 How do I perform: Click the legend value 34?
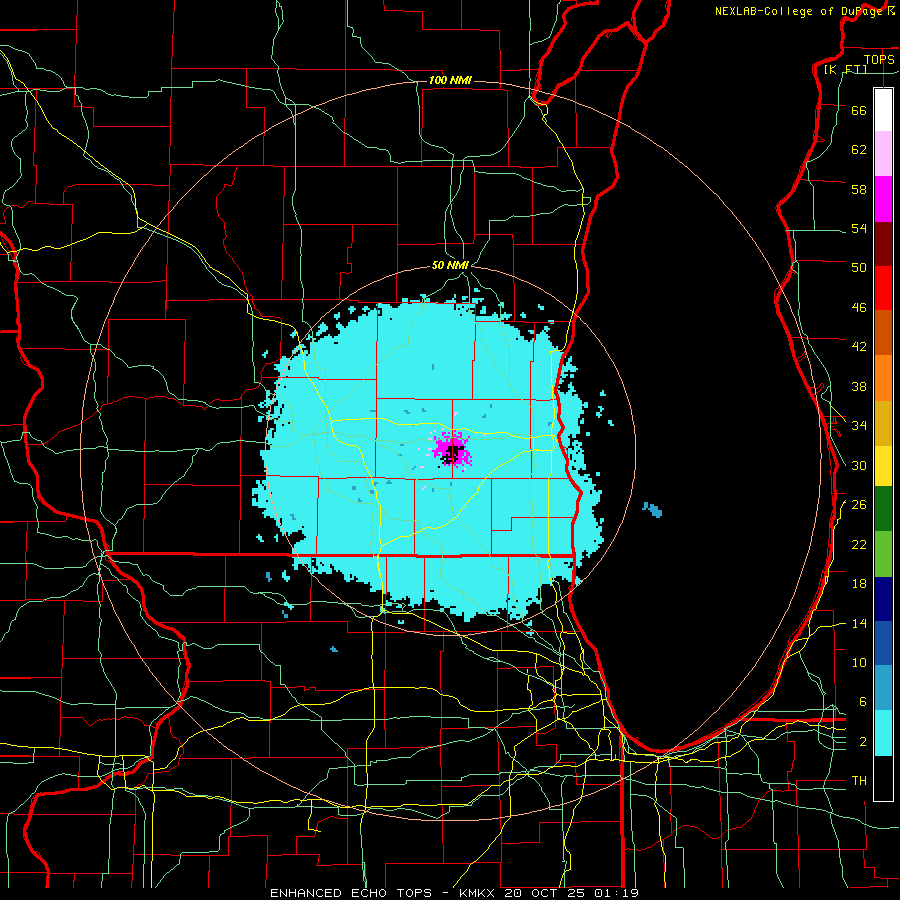coord(859,425)
